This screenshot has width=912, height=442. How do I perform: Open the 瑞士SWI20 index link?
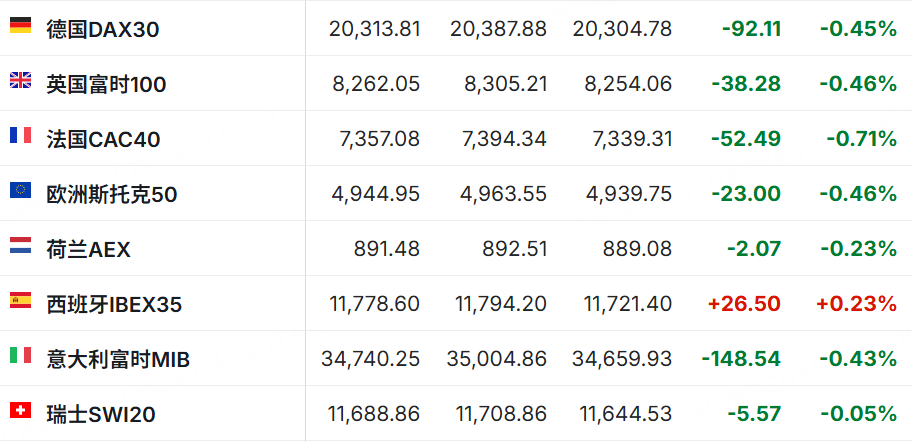pyautogui.click(x=101, y=415)
